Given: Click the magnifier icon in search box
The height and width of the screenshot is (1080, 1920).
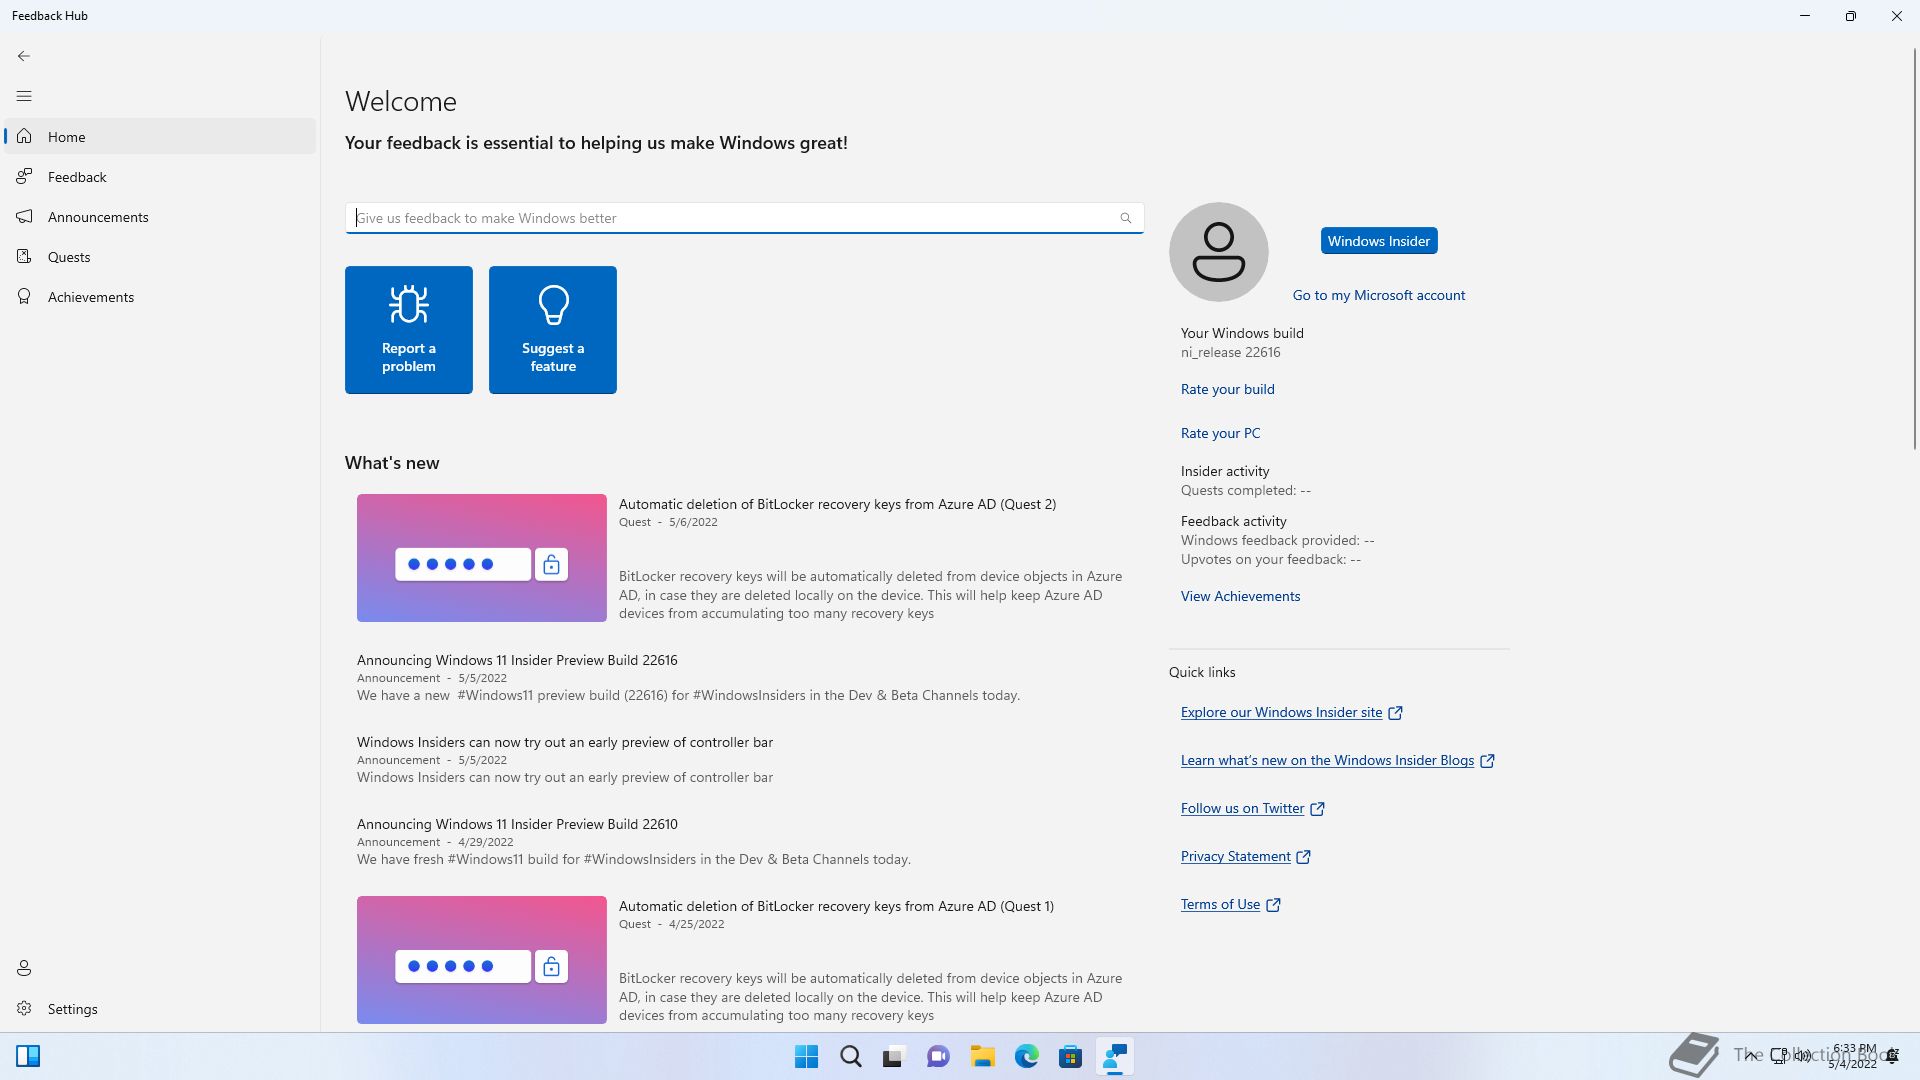Looking at the screenshot, I should (1126, 218).
